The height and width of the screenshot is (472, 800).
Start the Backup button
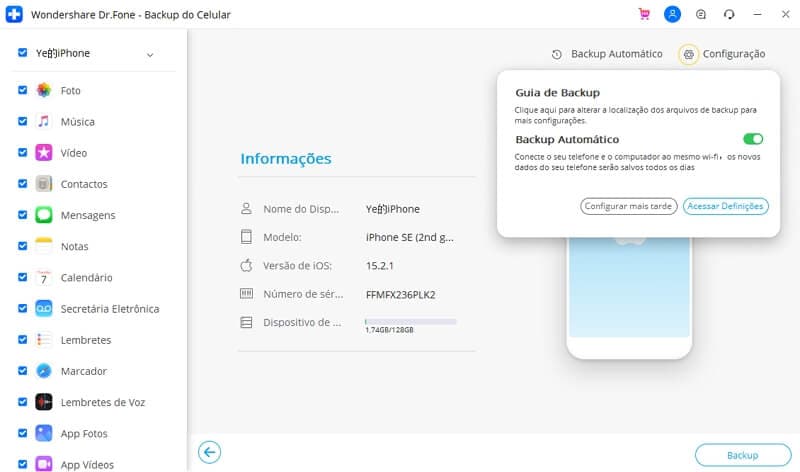pos(743,455)
